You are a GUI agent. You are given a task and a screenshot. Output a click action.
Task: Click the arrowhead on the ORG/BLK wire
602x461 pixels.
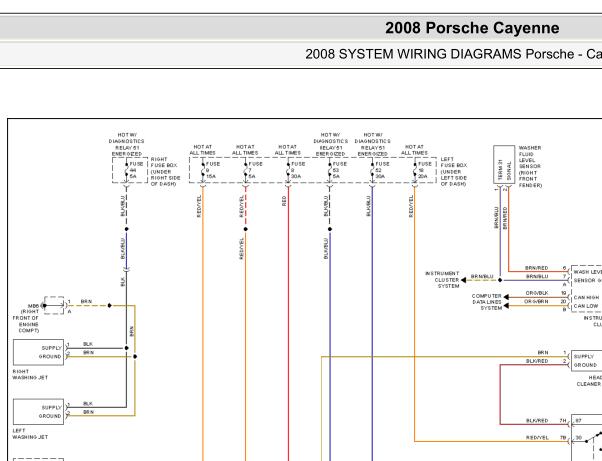(506, 297)
